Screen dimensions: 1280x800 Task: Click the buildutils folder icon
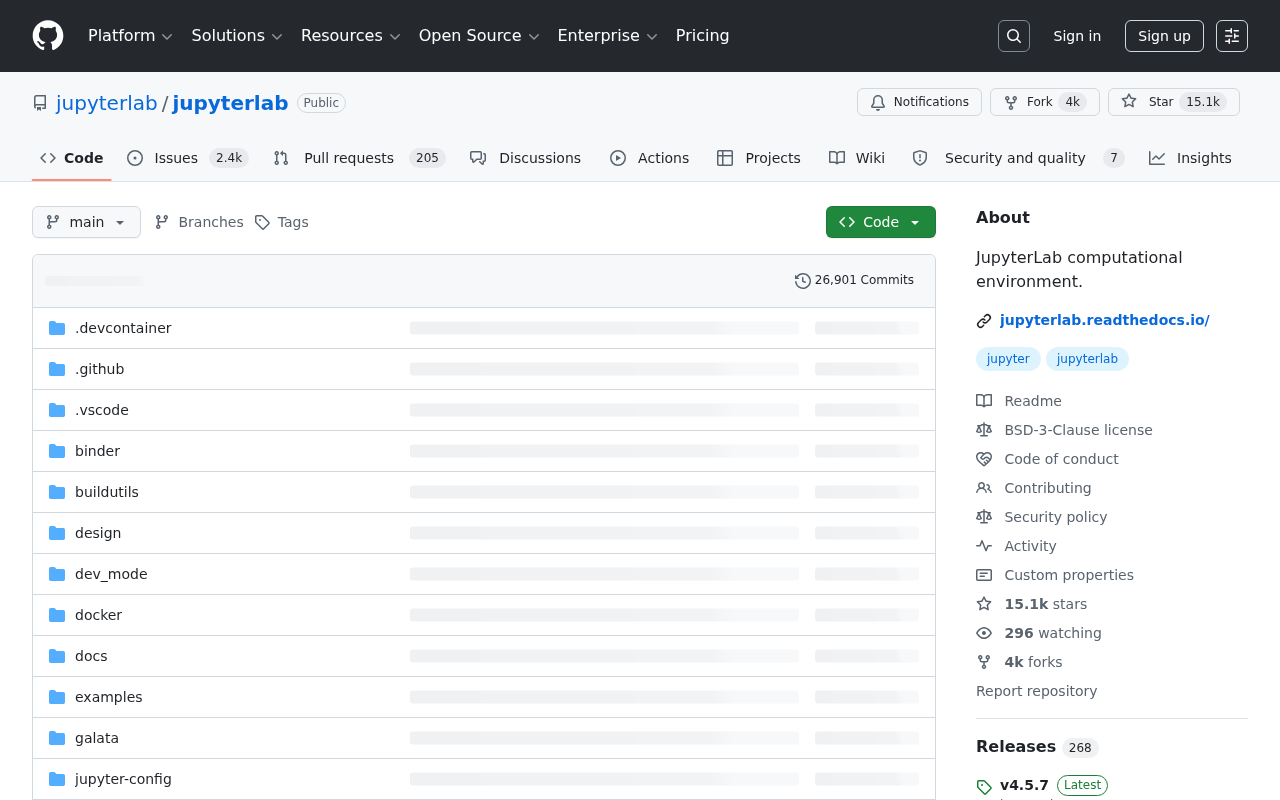click(x=57, y=492)
